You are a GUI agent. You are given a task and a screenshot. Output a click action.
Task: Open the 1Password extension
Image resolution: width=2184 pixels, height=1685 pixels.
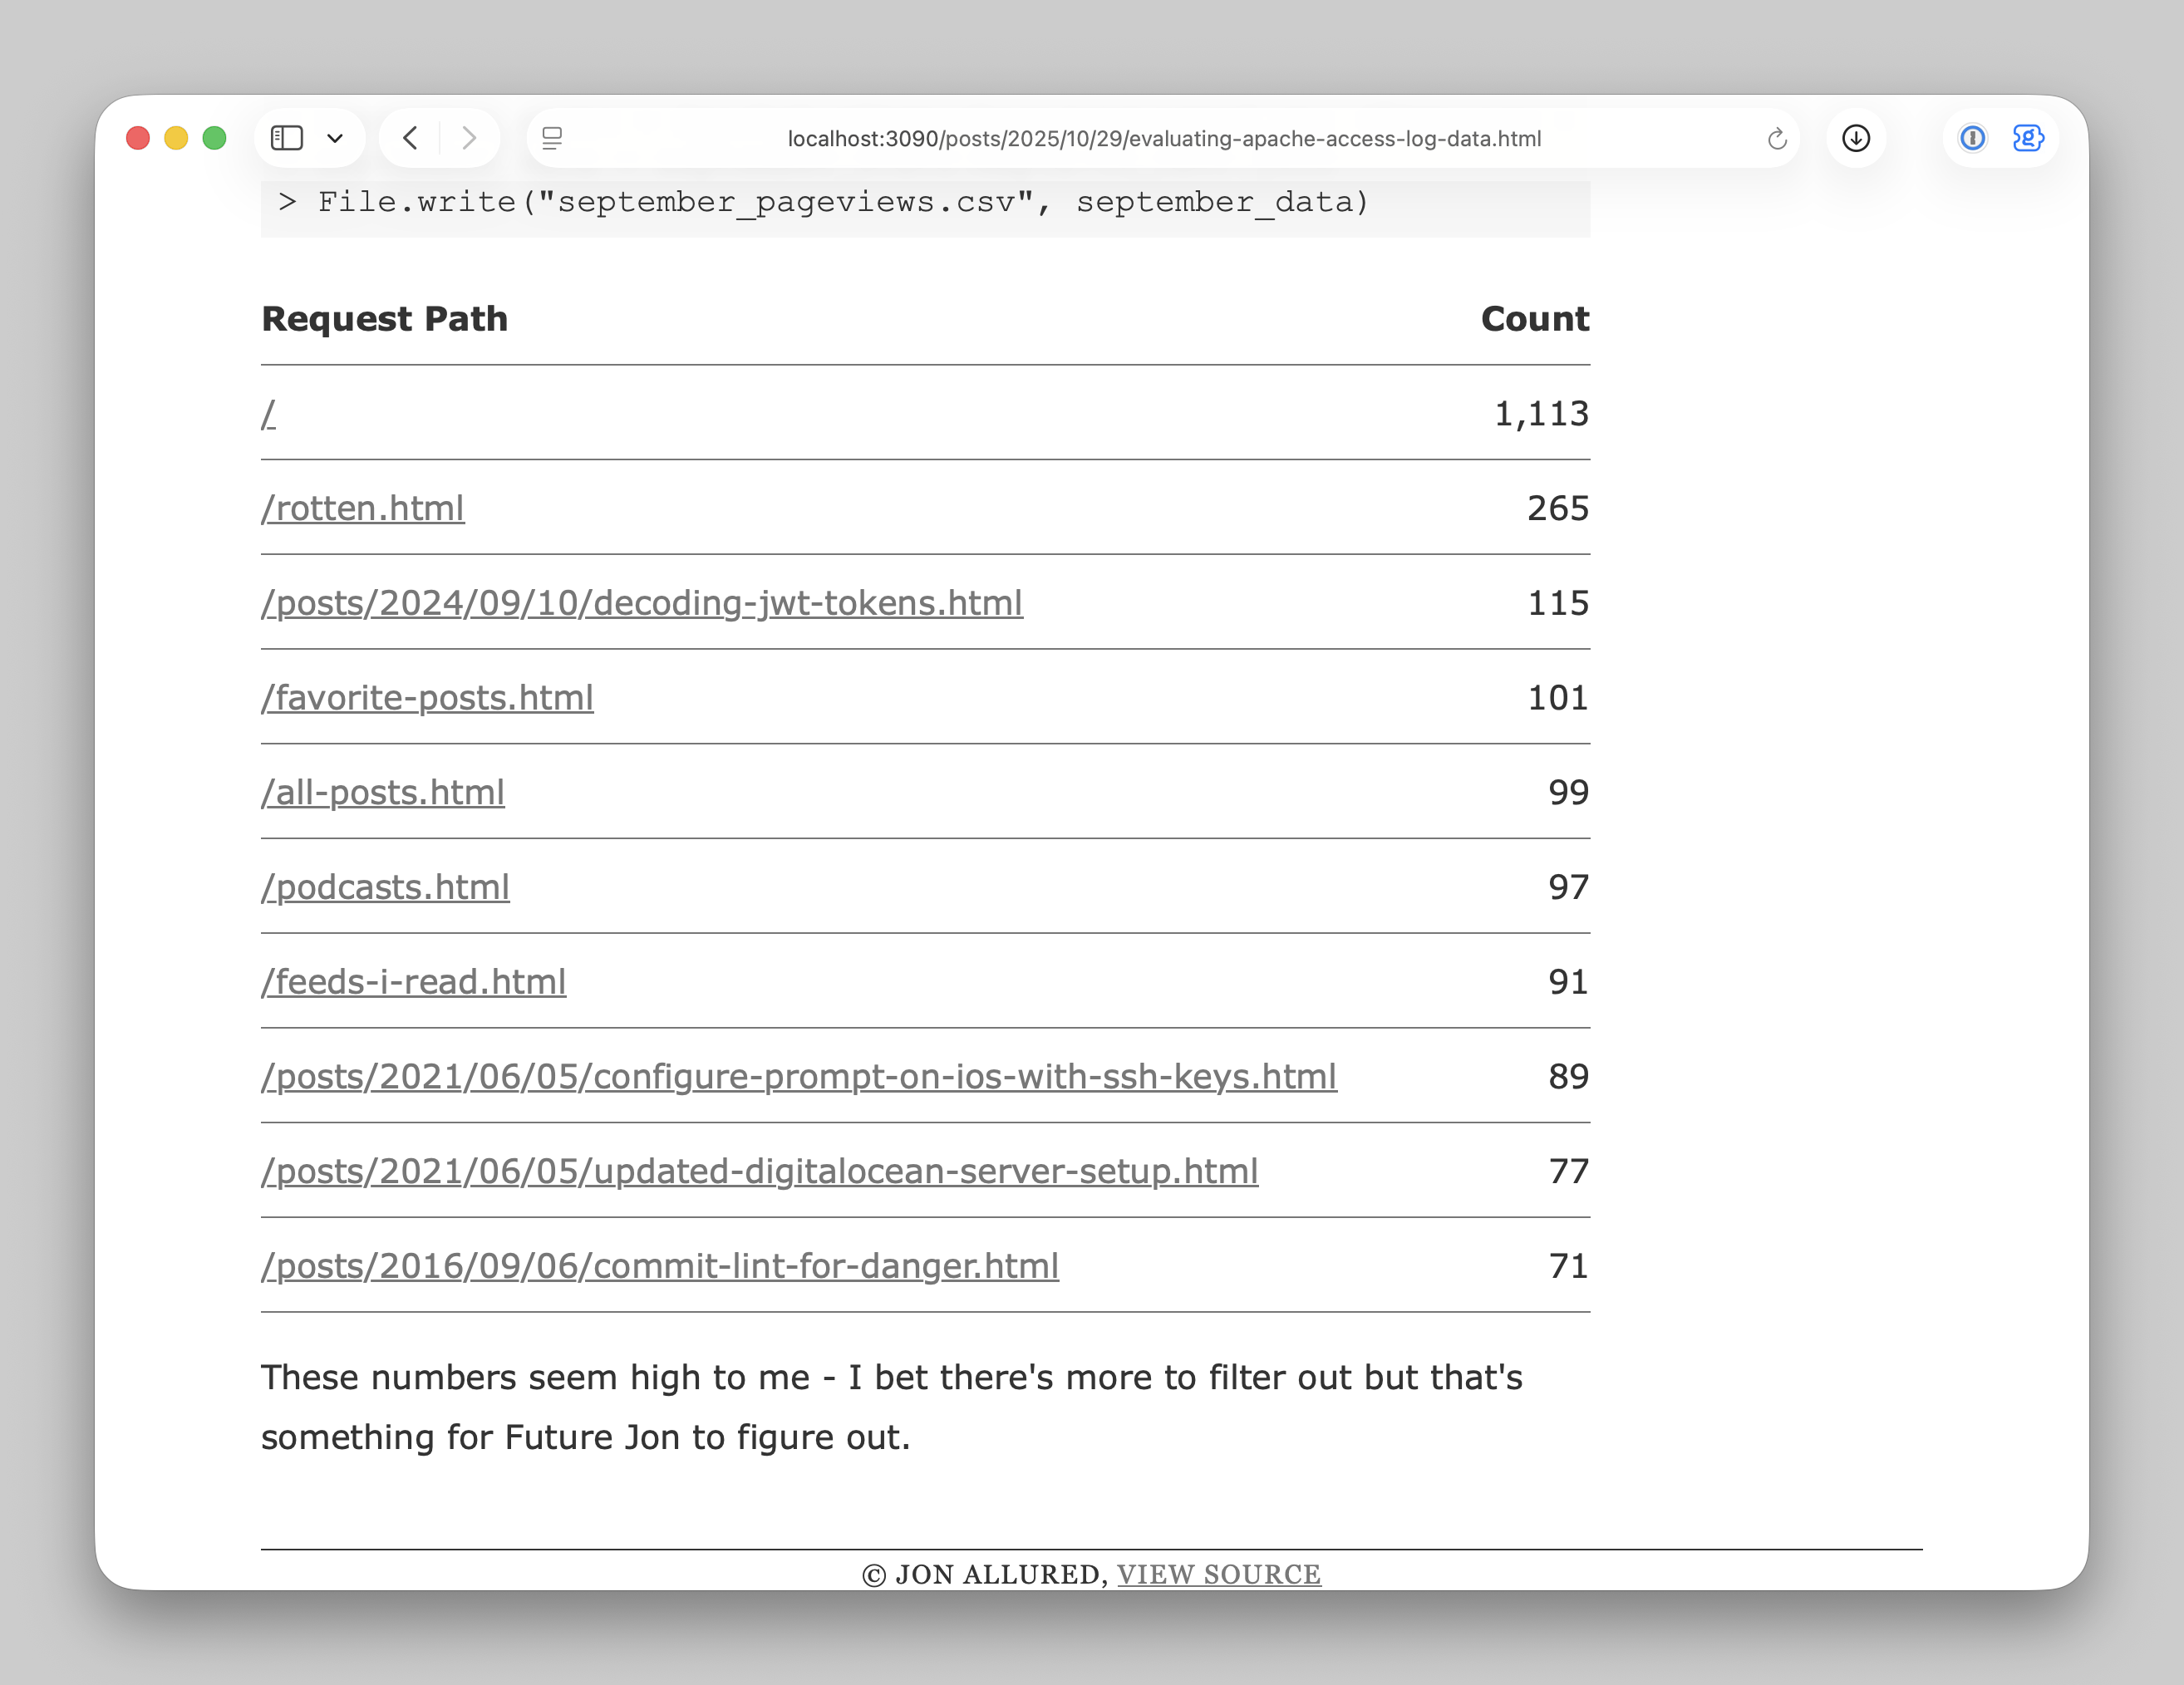point(1971,138)
